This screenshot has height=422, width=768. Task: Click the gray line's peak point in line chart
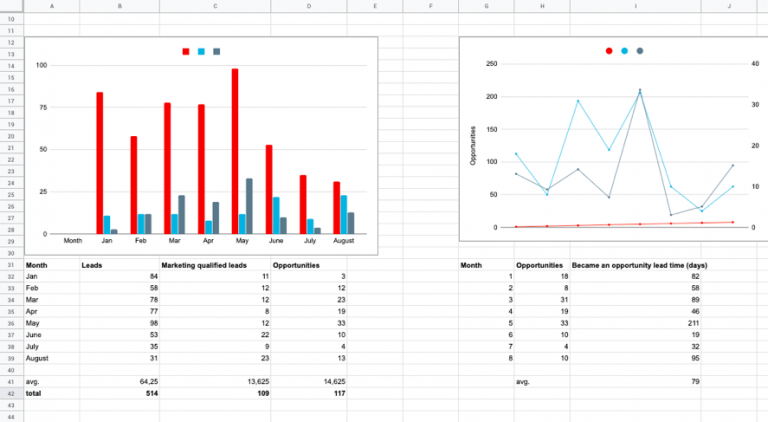click(x=640, y=91)
